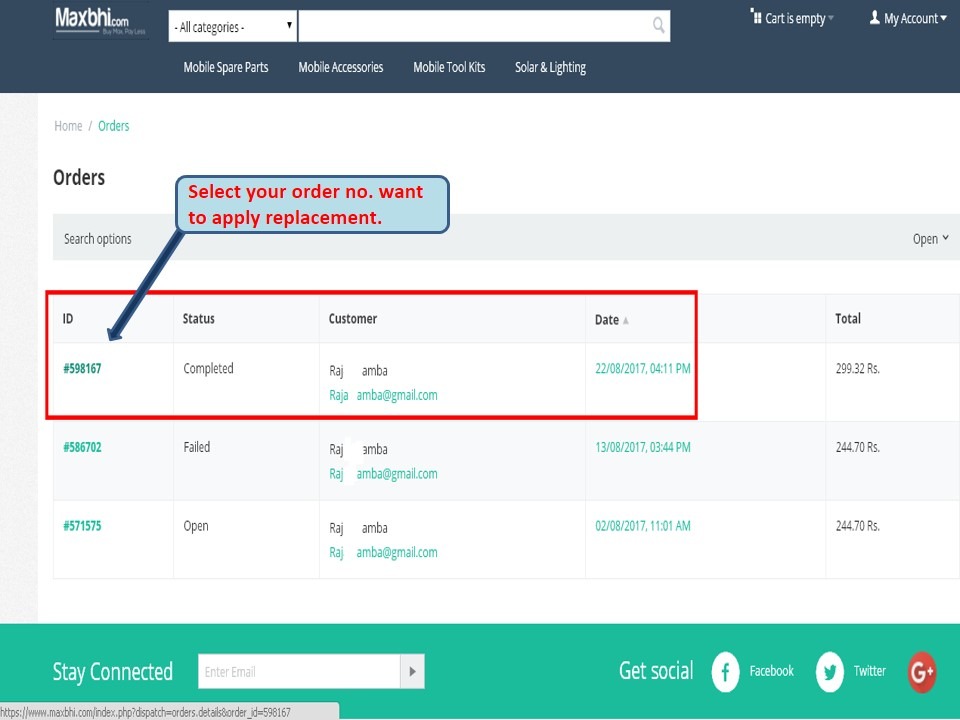
Task: Open Mobile Accessories menu
Action: click(340, 67)
